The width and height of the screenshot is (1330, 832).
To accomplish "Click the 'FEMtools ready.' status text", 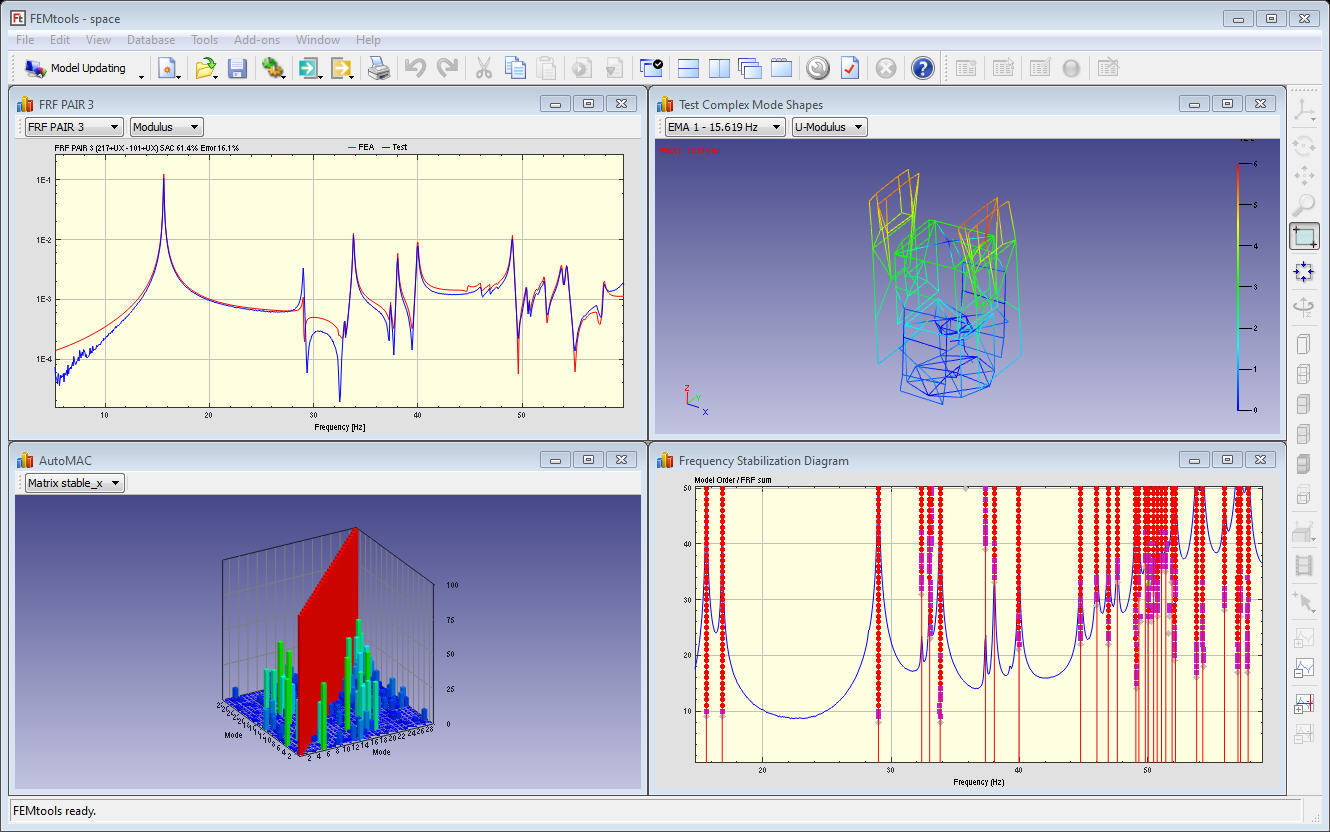I will tap(55, 811).
